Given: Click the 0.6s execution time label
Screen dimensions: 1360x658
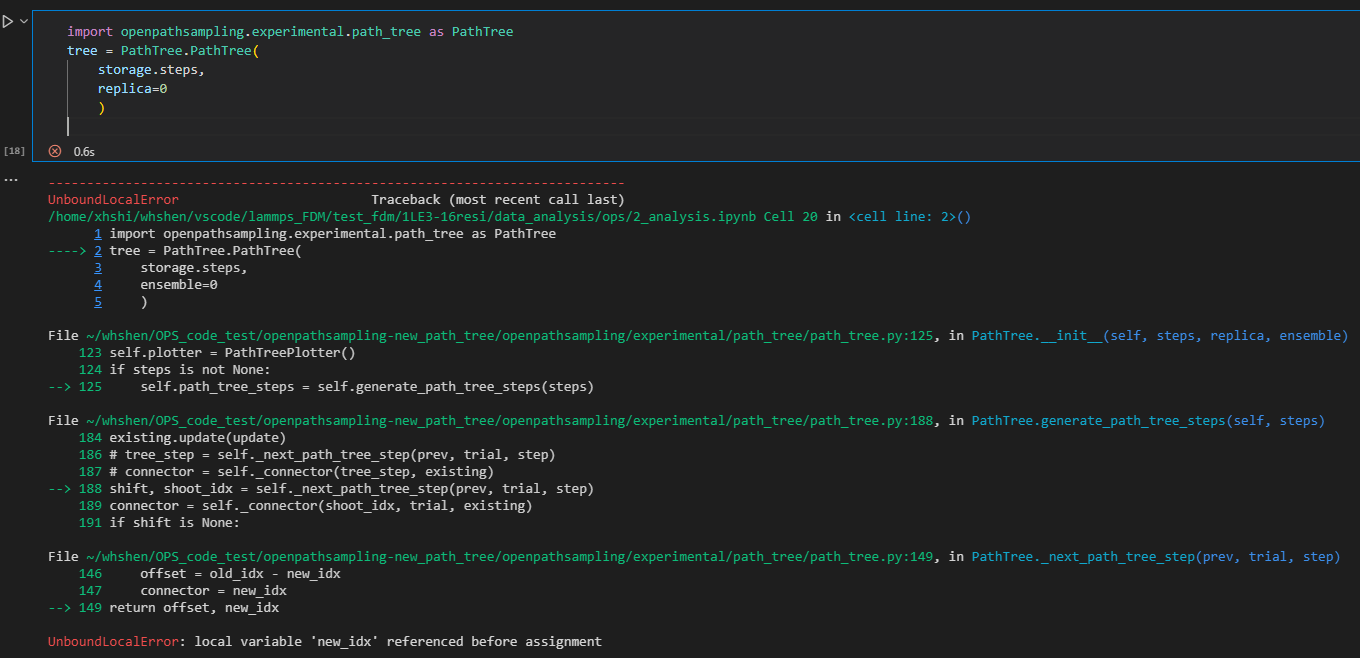Looking at the screenshot, I should 84,151.
